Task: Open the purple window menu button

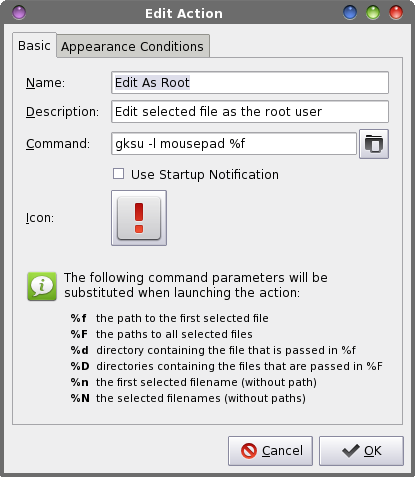Action: [19, 13]
